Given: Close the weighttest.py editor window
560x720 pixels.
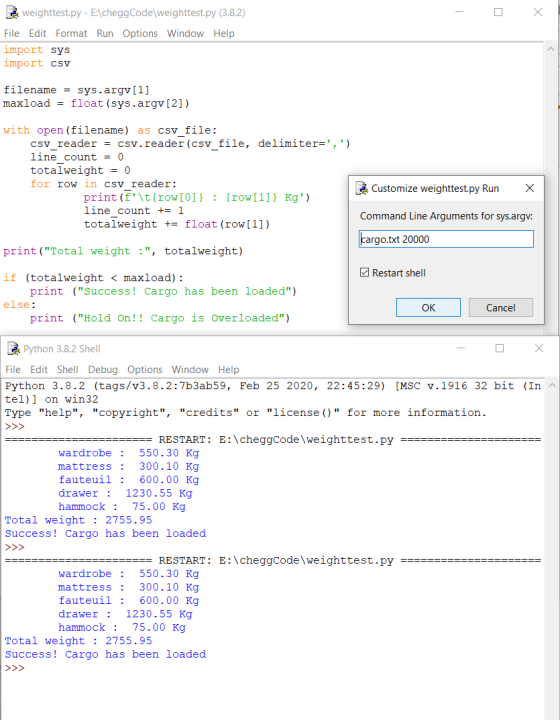Looking at the screenshot, I should click(x=538, y=12).
